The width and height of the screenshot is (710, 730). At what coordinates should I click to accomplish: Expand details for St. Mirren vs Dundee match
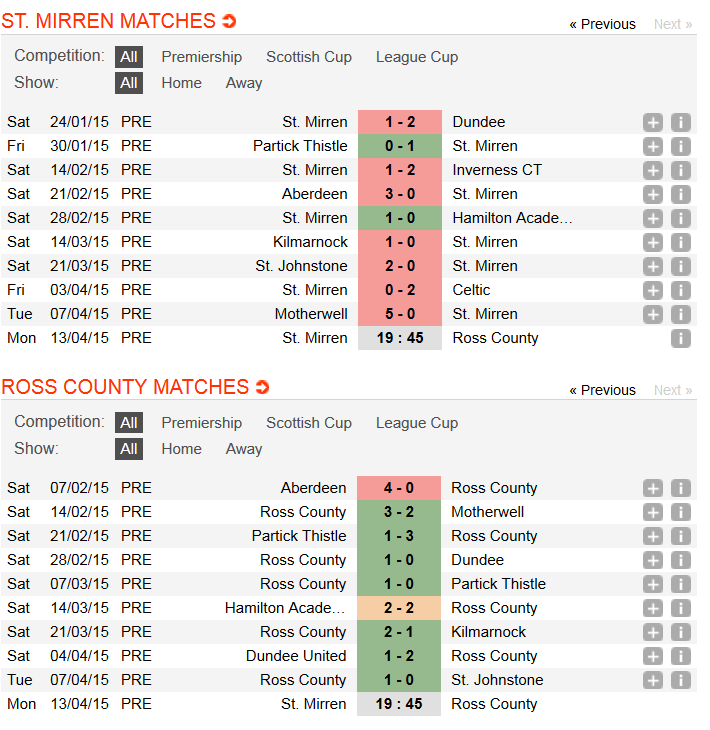click(653, 122)
